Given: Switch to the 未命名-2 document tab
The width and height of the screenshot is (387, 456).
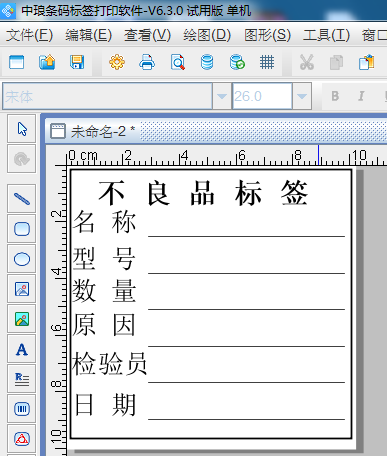Looking at the screenshot, I should pos(93,131).
